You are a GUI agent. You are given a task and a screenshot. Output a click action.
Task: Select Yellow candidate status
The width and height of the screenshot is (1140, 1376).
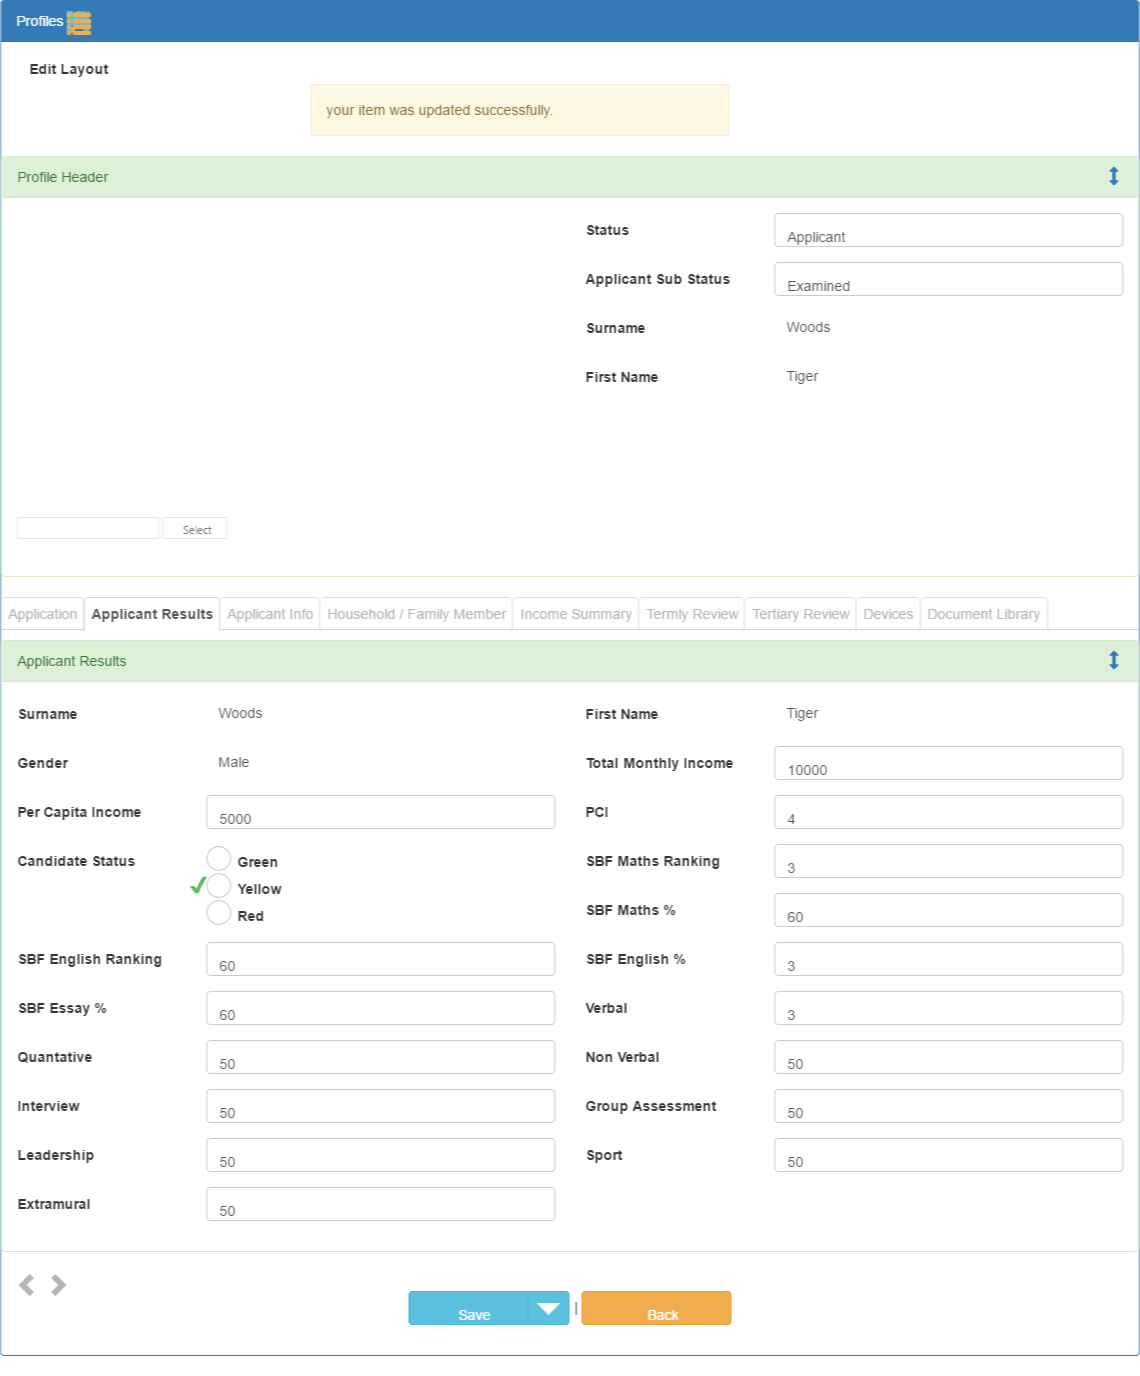(x=219, y=886)
